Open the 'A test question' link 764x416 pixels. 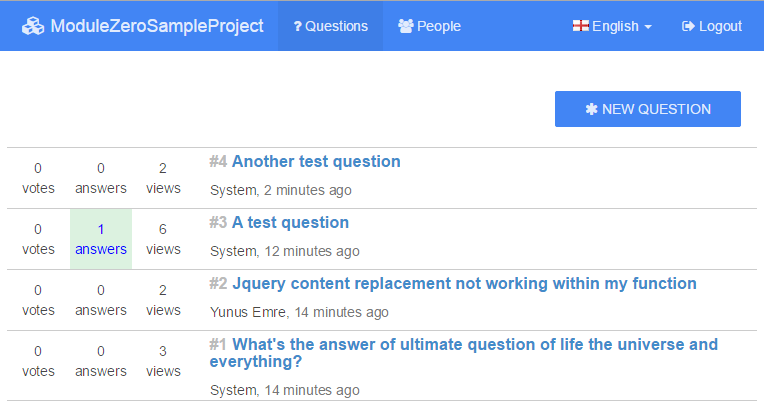(290, 222)
